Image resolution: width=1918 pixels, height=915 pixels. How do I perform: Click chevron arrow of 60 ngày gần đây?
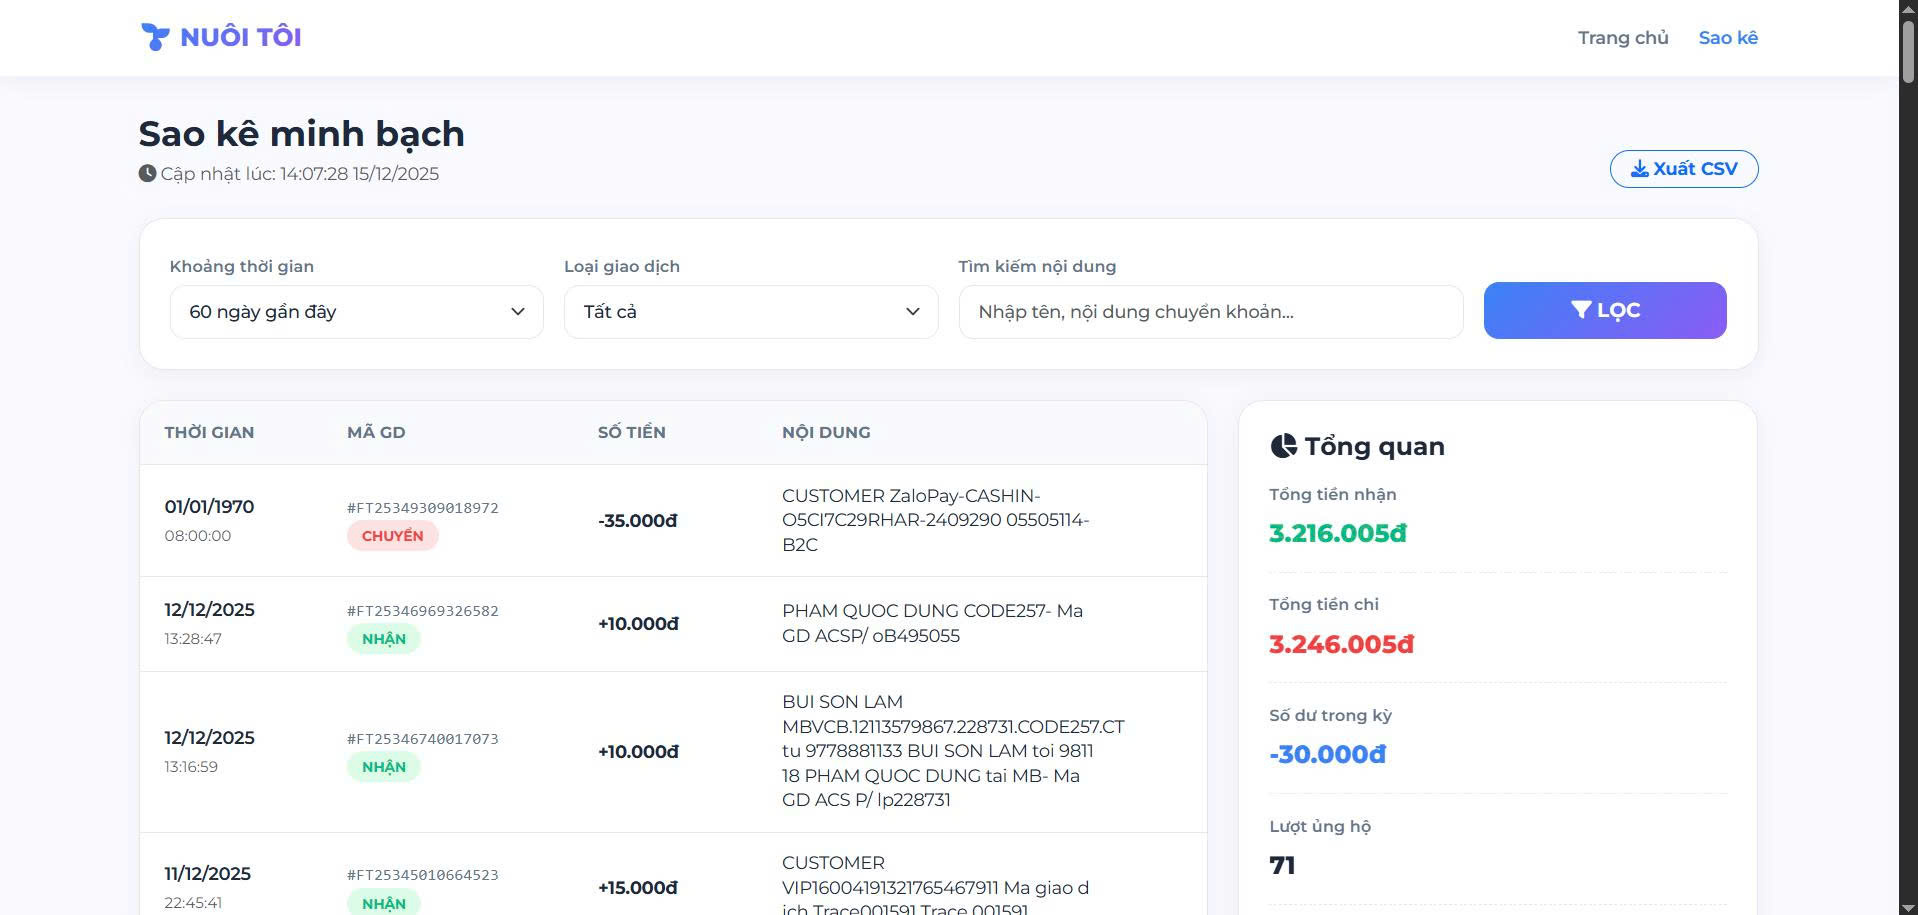point(517,312)
